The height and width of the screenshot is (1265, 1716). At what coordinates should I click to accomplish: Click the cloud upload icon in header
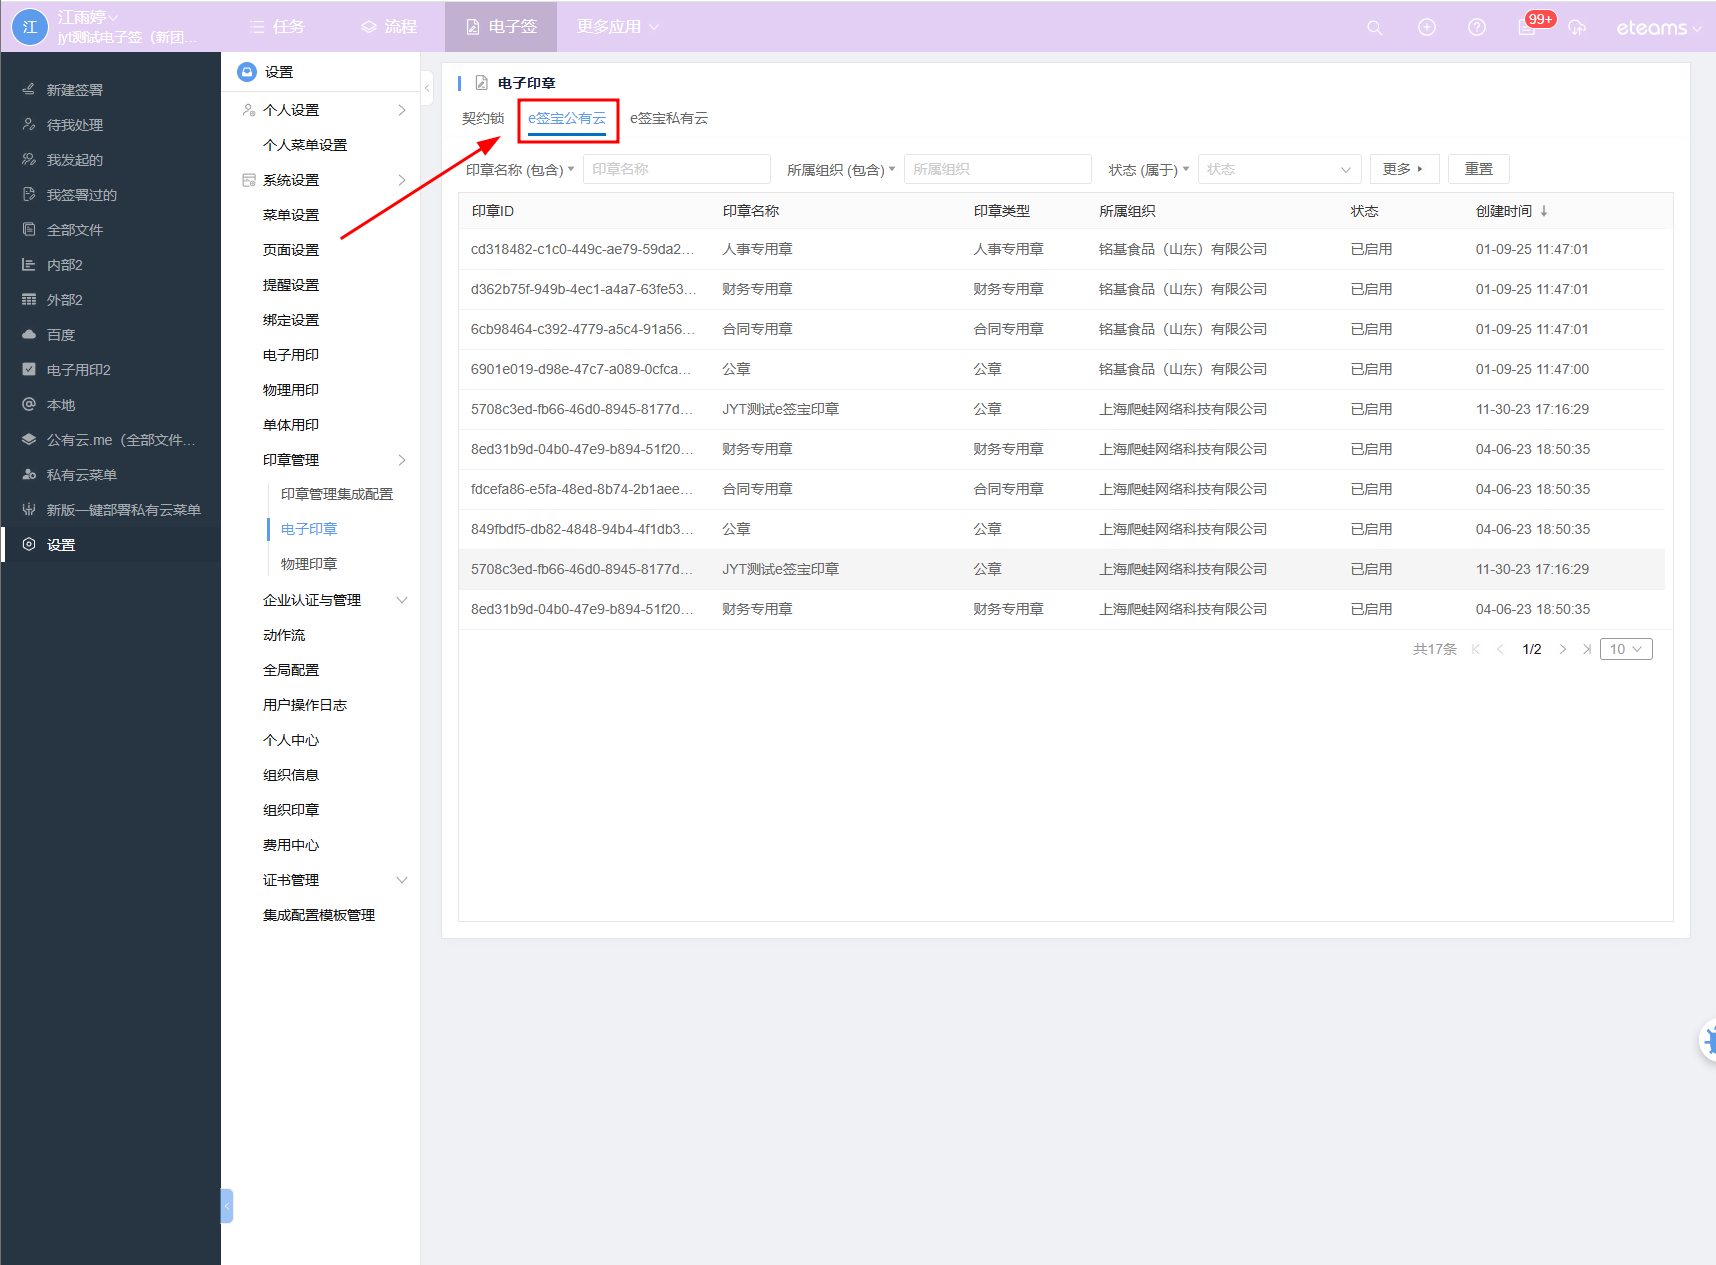click(x=1577, y=28)
